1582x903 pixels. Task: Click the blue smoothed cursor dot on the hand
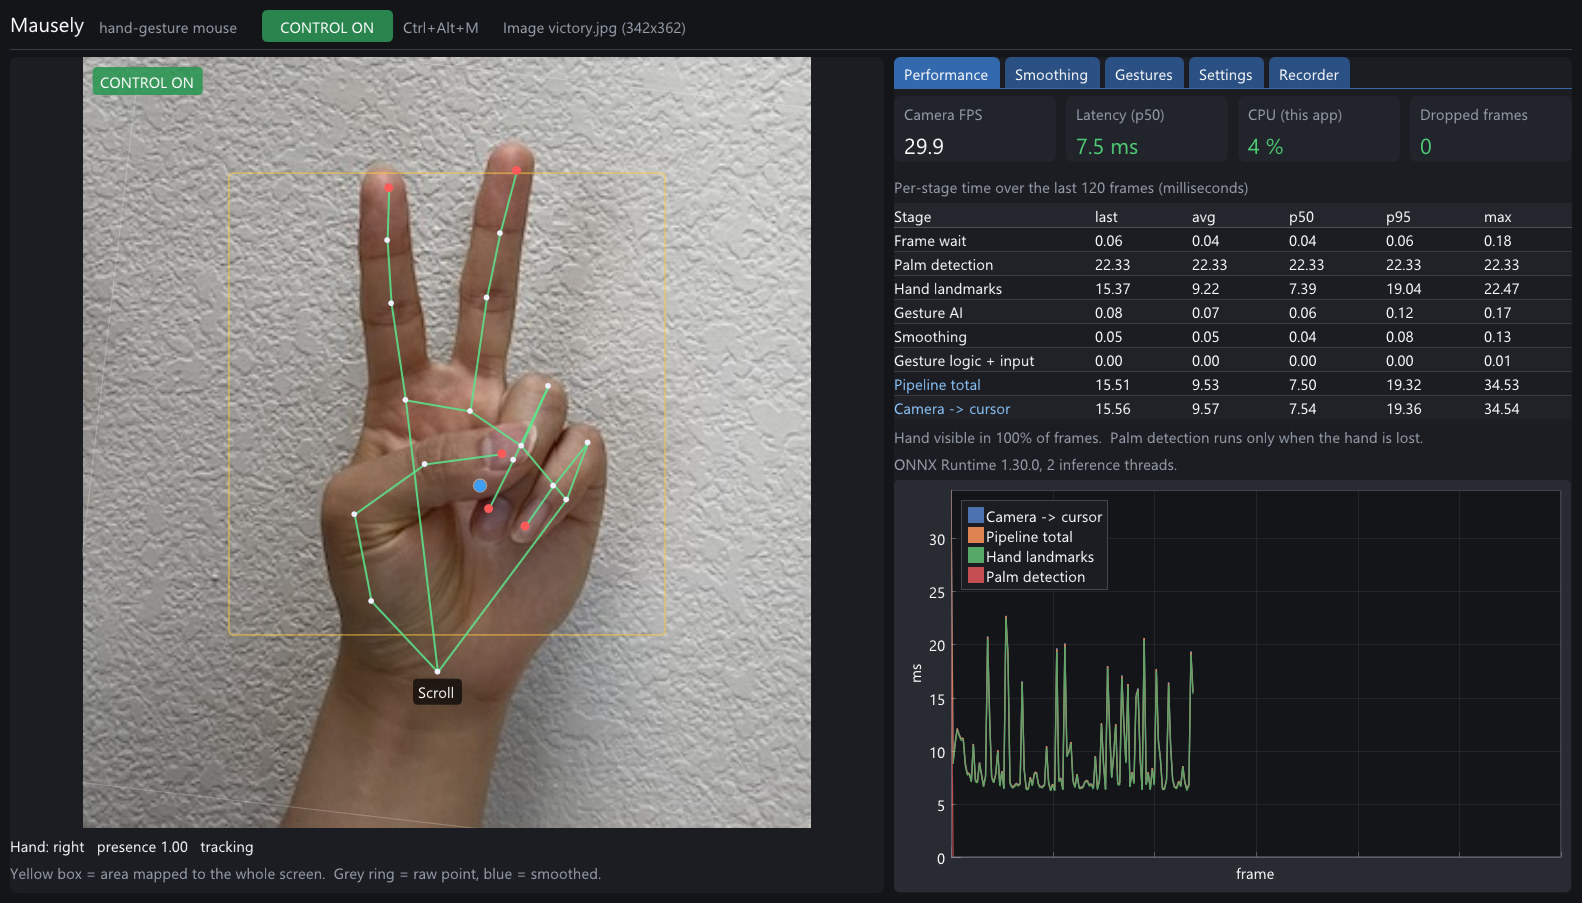480,486
